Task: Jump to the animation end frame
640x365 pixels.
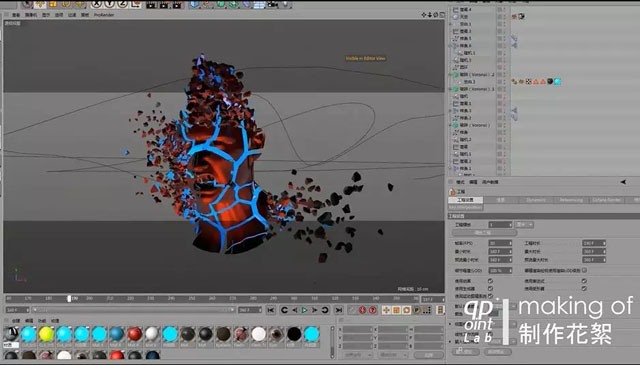Action: click(338, 310)
